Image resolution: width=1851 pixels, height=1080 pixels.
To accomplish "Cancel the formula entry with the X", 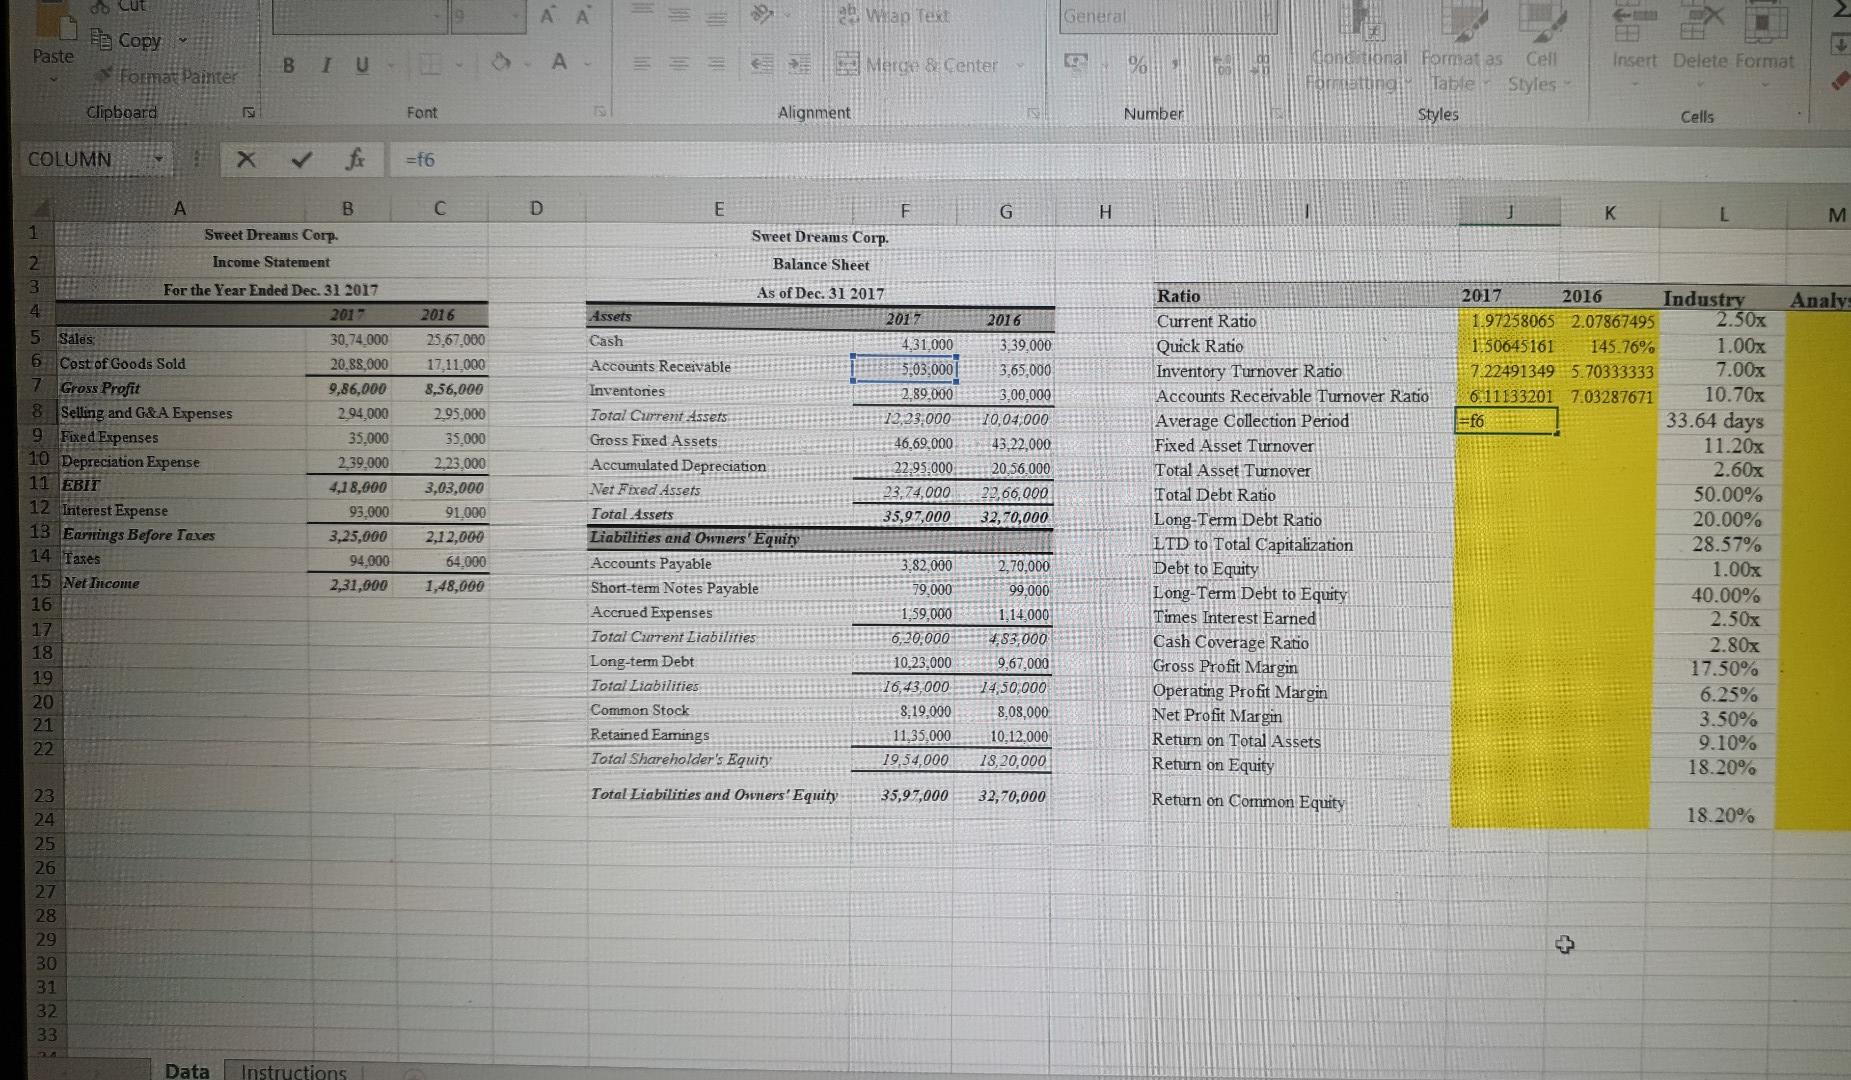I will click(247, 159).
